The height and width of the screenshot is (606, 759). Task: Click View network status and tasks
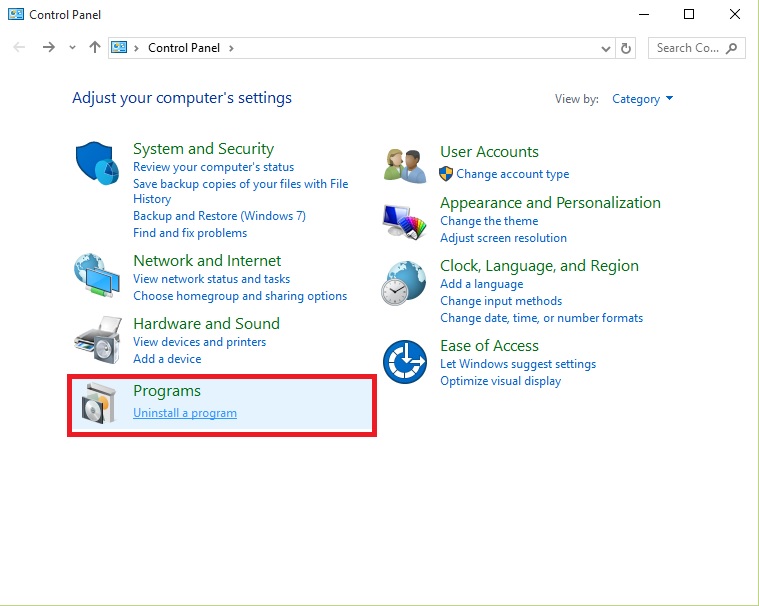(212, 279)
